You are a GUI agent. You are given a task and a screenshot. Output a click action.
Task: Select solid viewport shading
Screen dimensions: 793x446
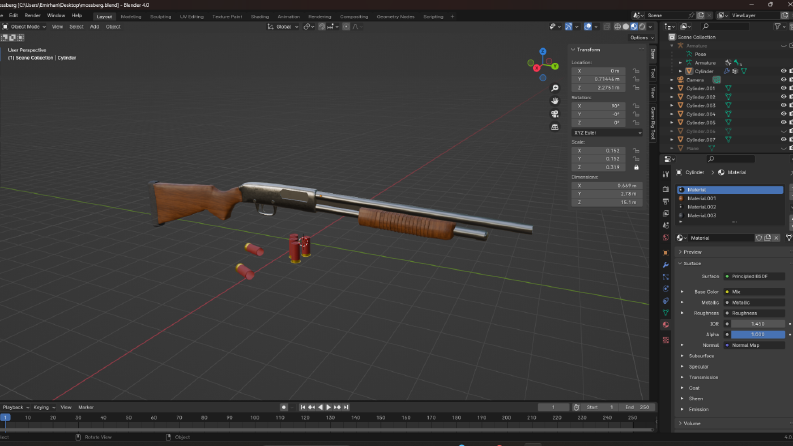point(626,27)
